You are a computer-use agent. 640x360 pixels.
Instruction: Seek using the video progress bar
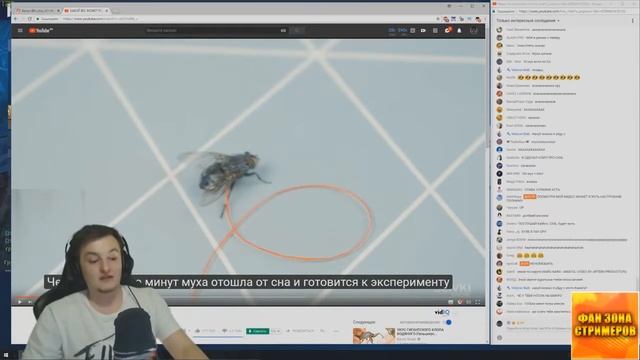point(248,297)
